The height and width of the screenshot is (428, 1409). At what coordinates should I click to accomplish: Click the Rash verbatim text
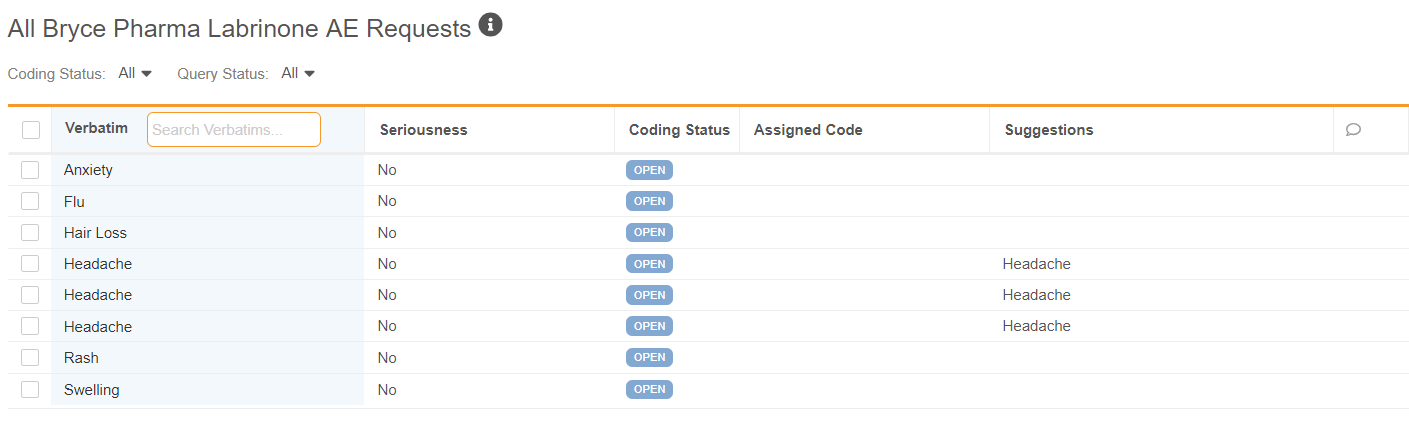[x=81, y=358]
